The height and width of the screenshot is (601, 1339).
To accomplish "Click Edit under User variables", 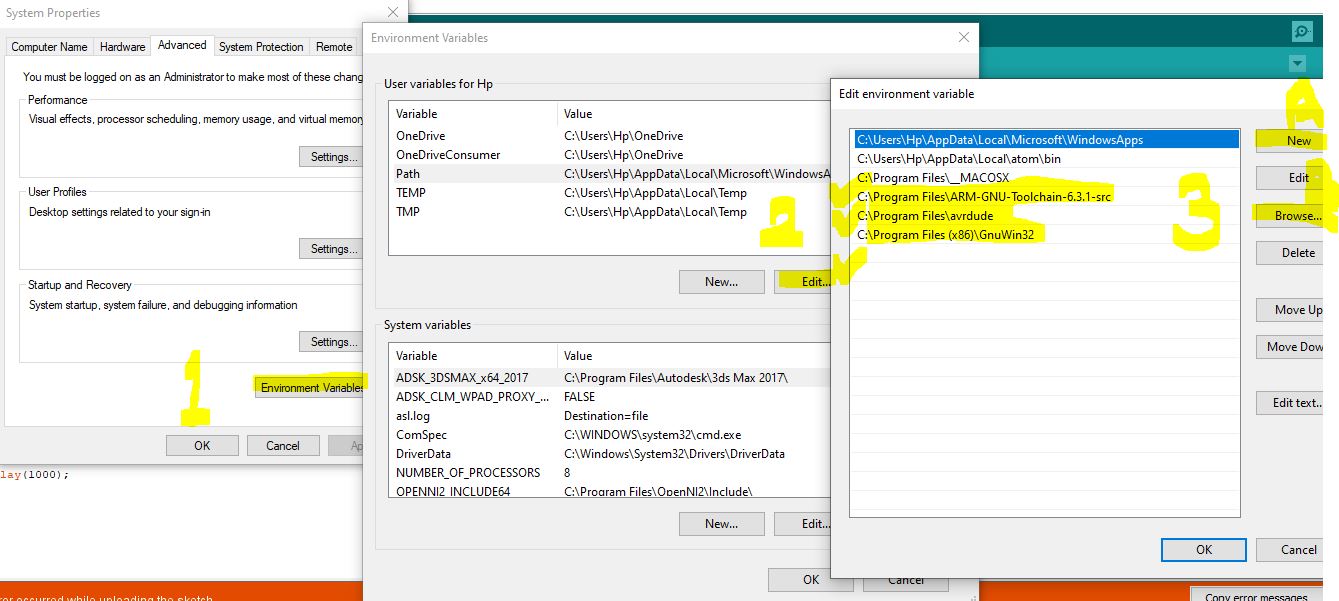I will click(x=803, y=282).
